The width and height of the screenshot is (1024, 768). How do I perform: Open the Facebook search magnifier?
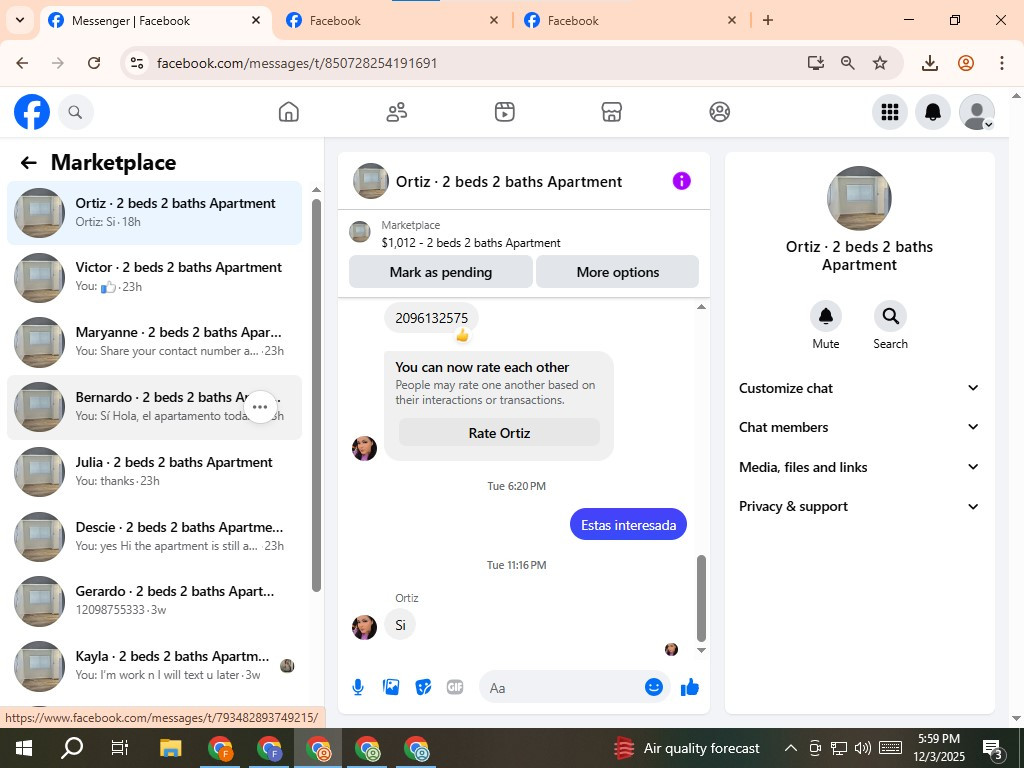76,112
